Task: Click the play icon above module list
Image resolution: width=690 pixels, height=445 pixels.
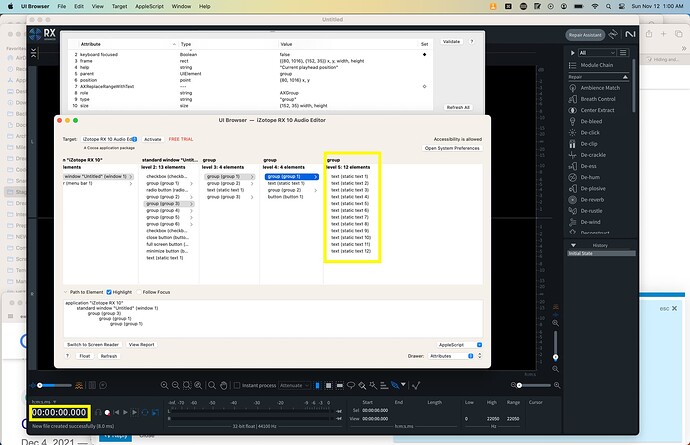Action: 573,53
